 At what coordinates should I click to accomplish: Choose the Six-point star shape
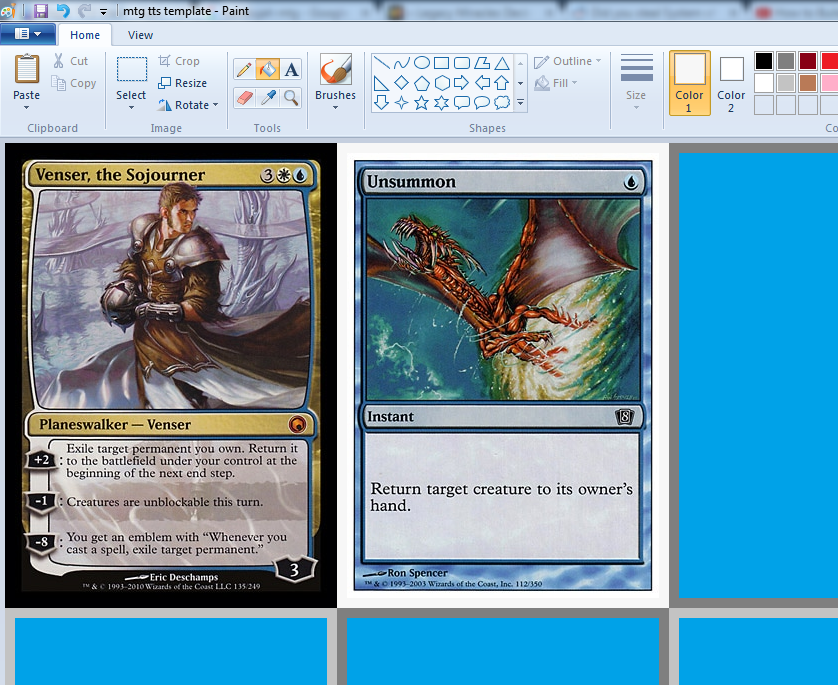pos(441,102)
